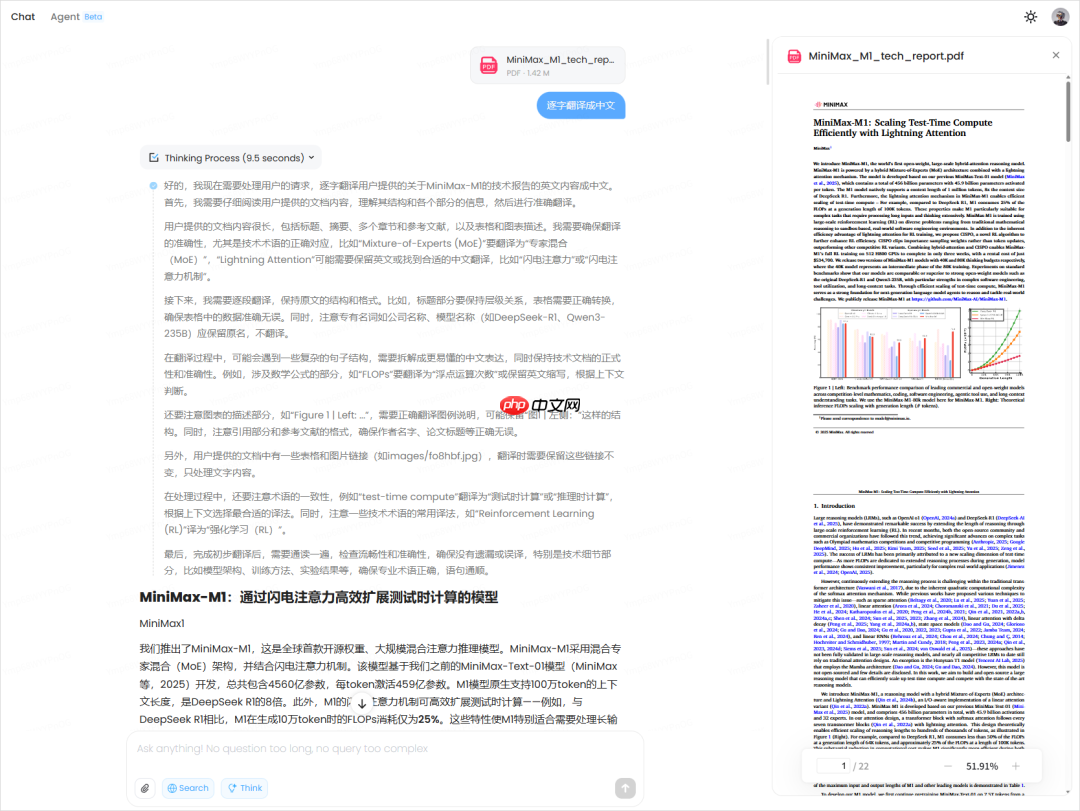The image size is (1080, 811).
Task: Click the scroll-to-bottom down arrow
Action: click(x=362, y=704)
